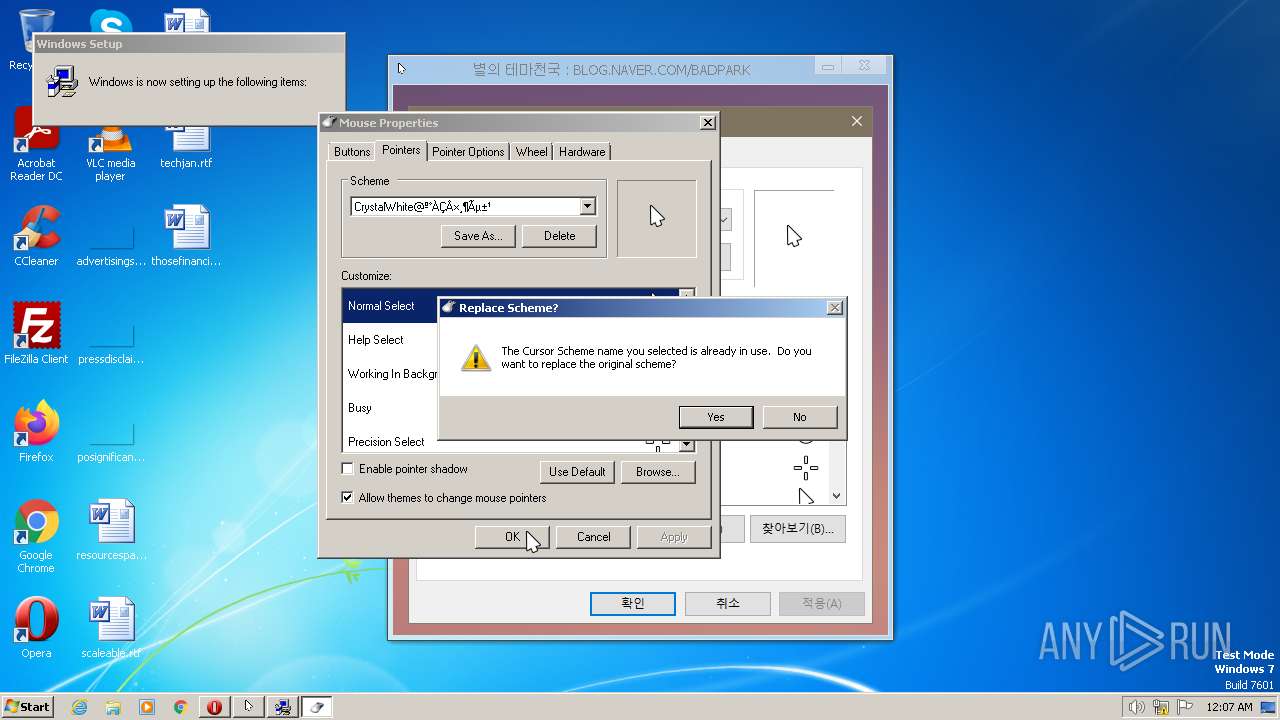The height and width of the screenshot is (720, 1280).
Task: Decline scheme replacement with No
Action: [x=799, y=417]
